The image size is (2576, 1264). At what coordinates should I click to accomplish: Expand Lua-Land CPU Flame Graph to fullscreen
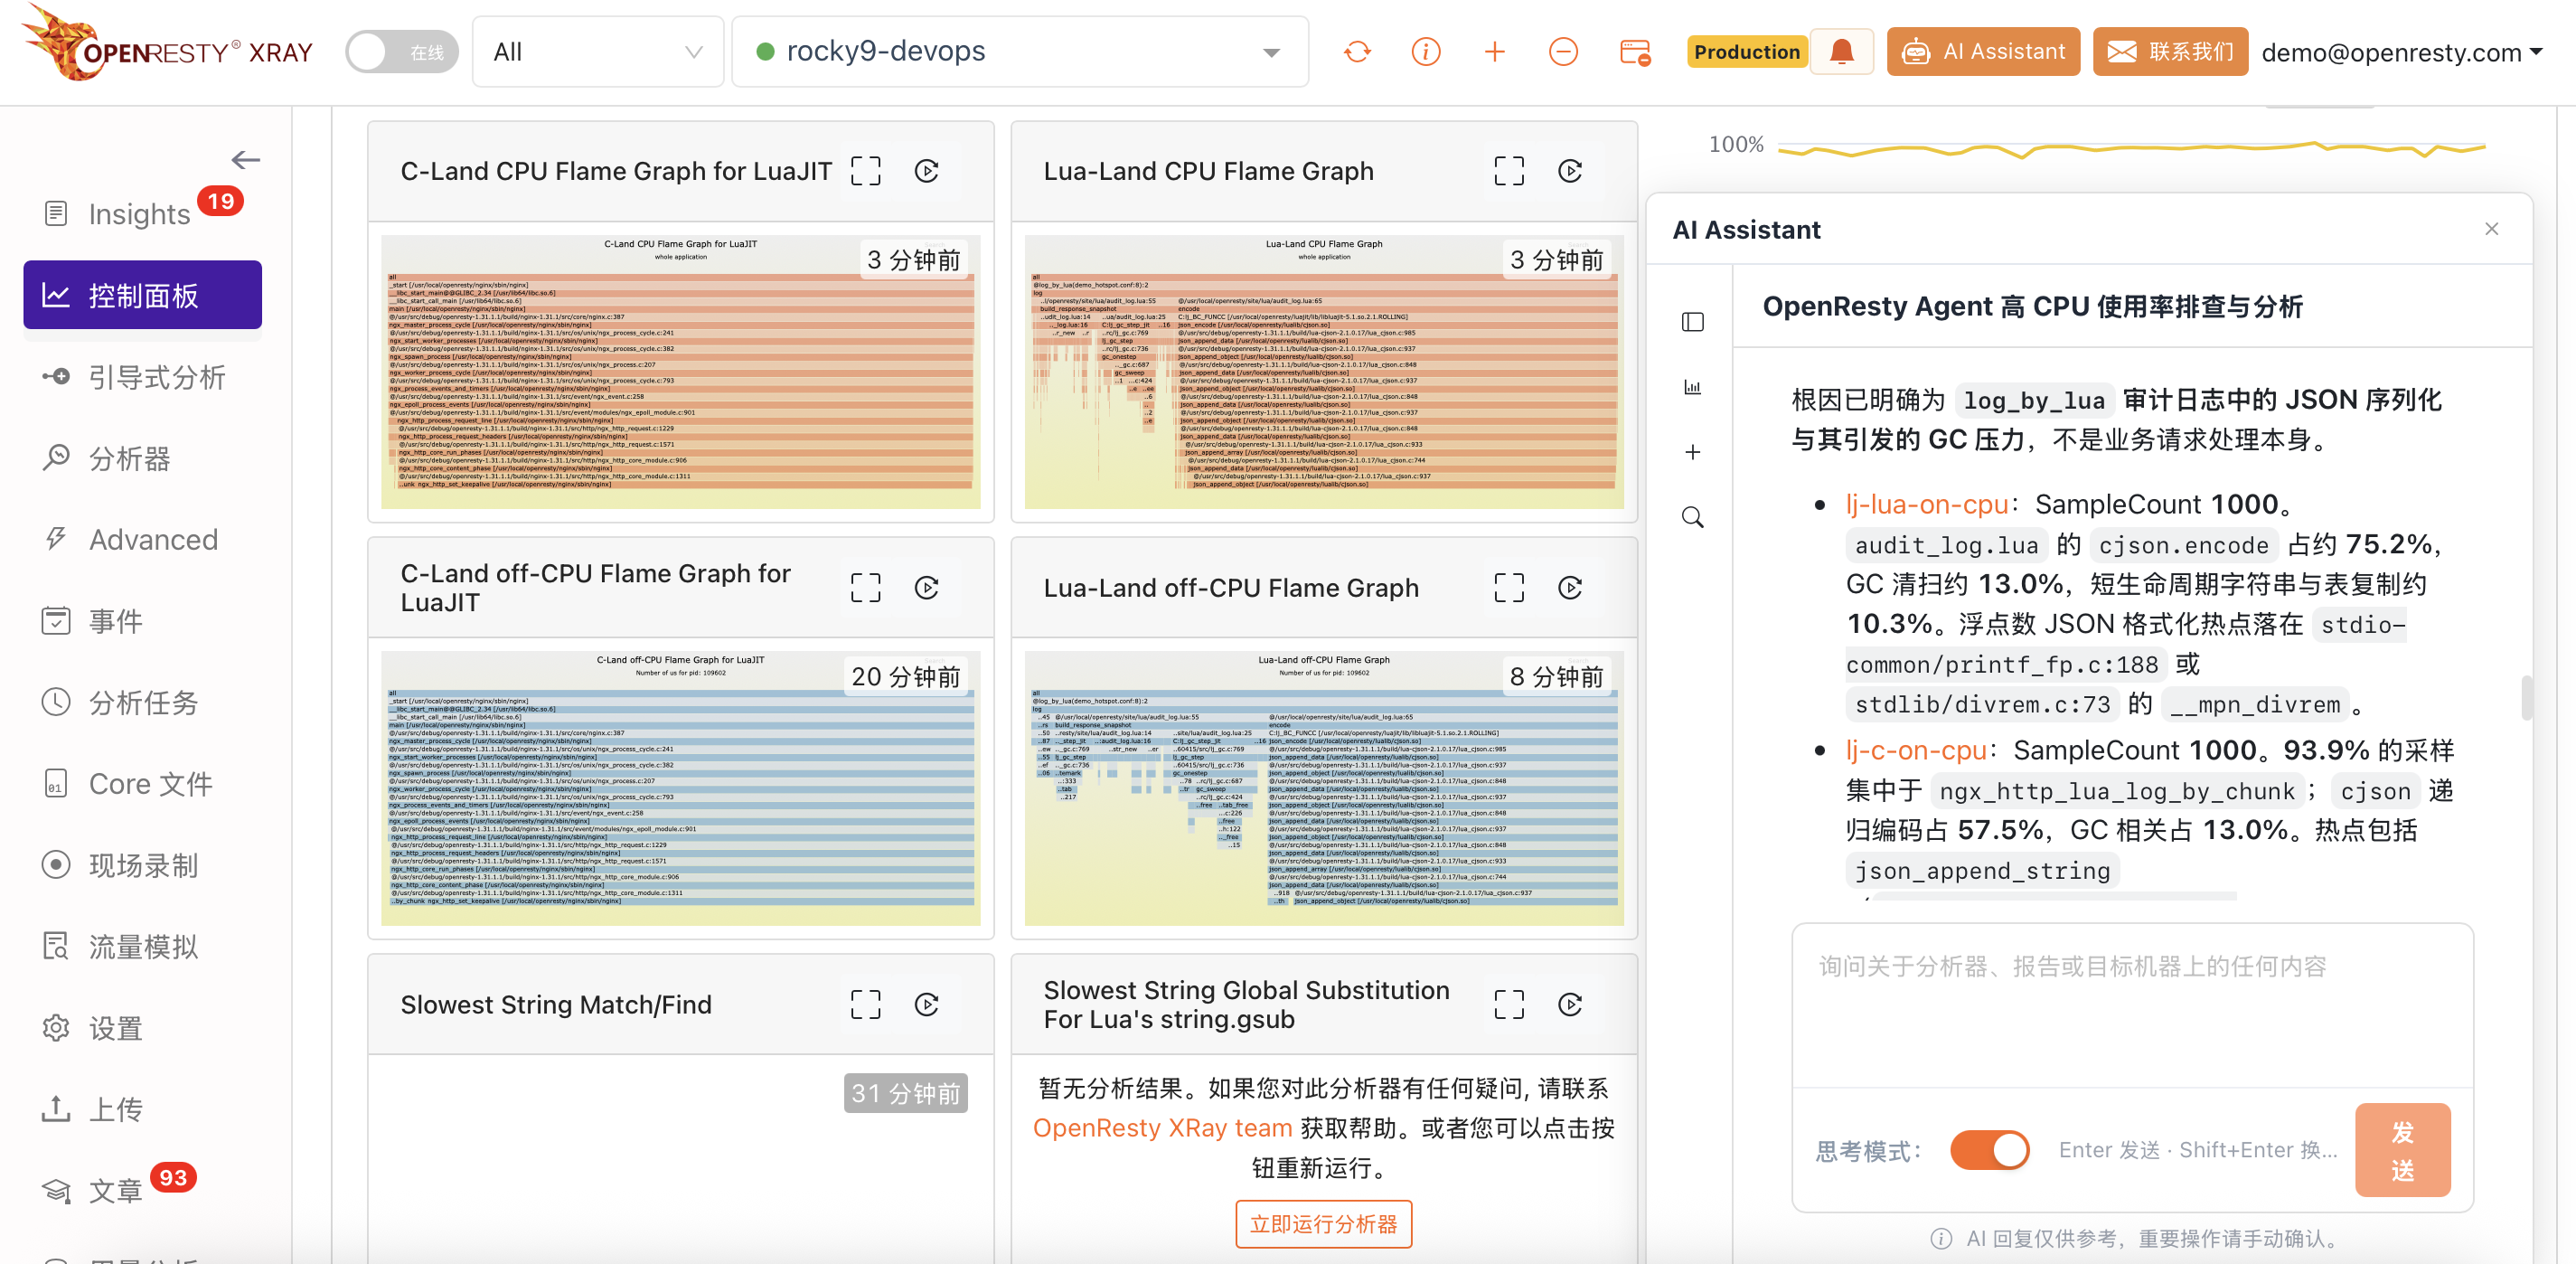coord(1509,171)
